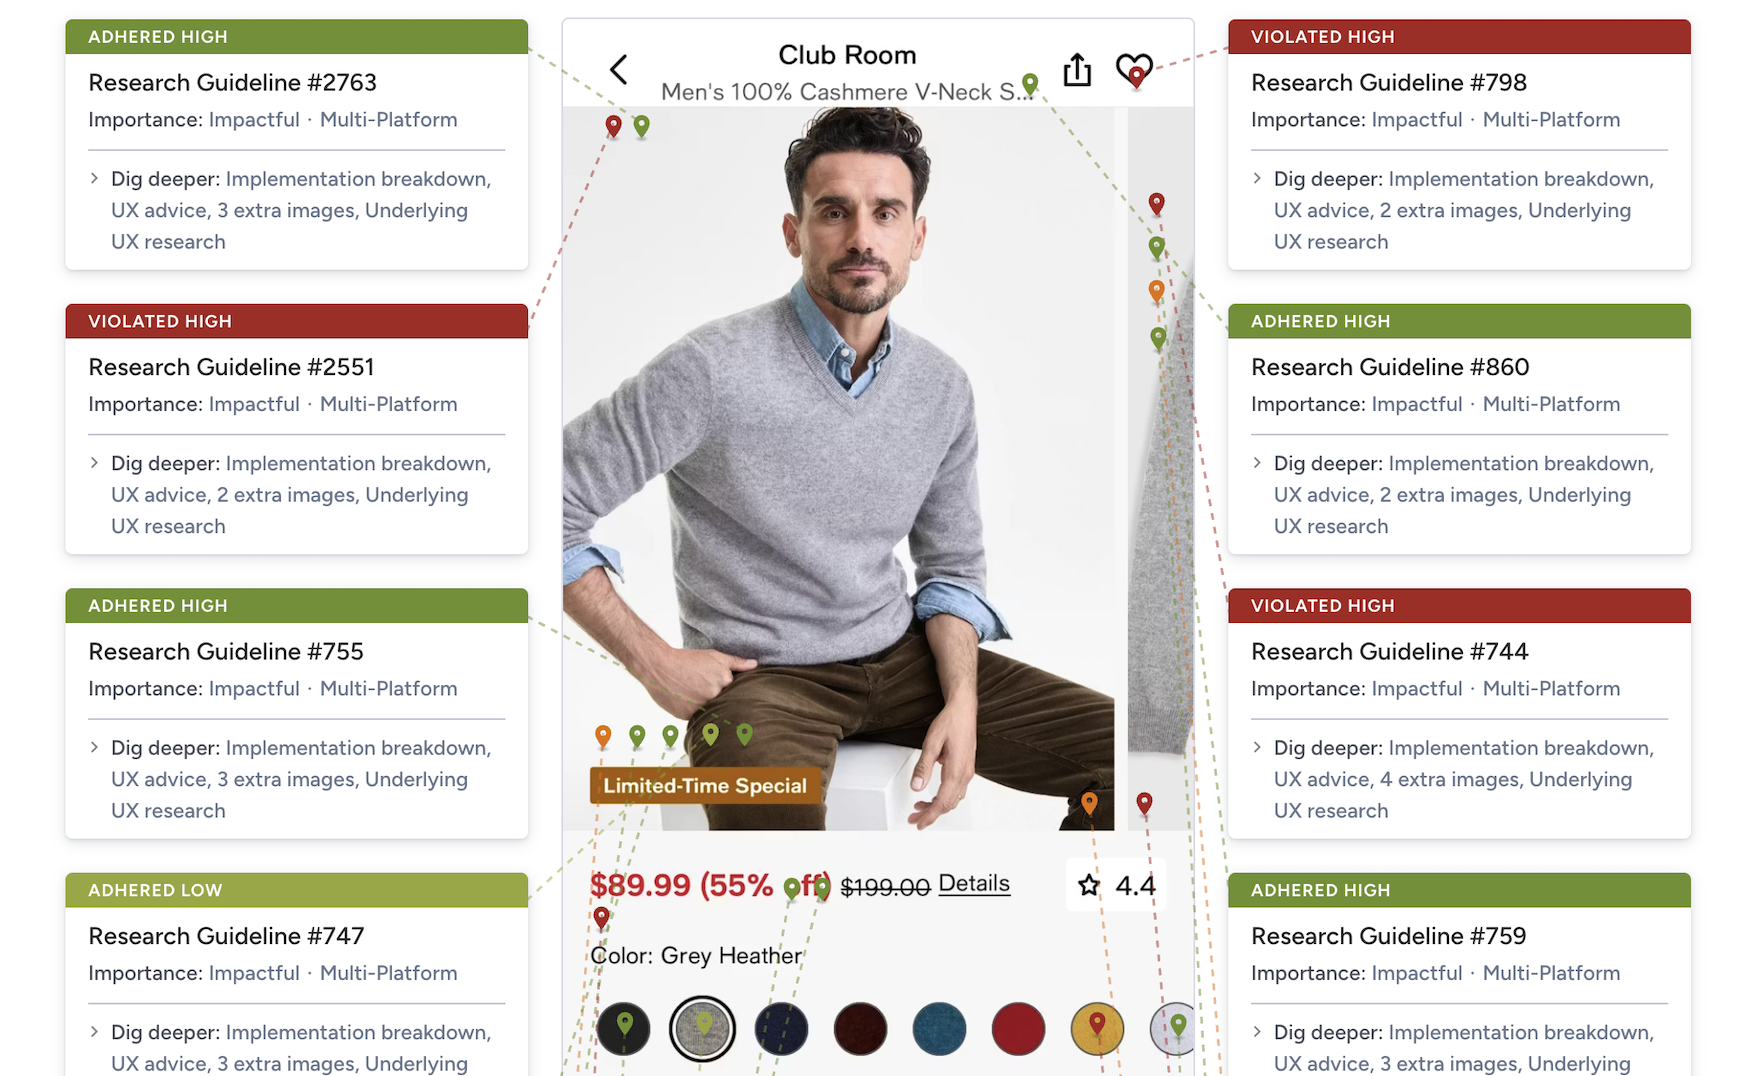Select the red color swatch

pyautogui.click(x=1018, y=1028)
